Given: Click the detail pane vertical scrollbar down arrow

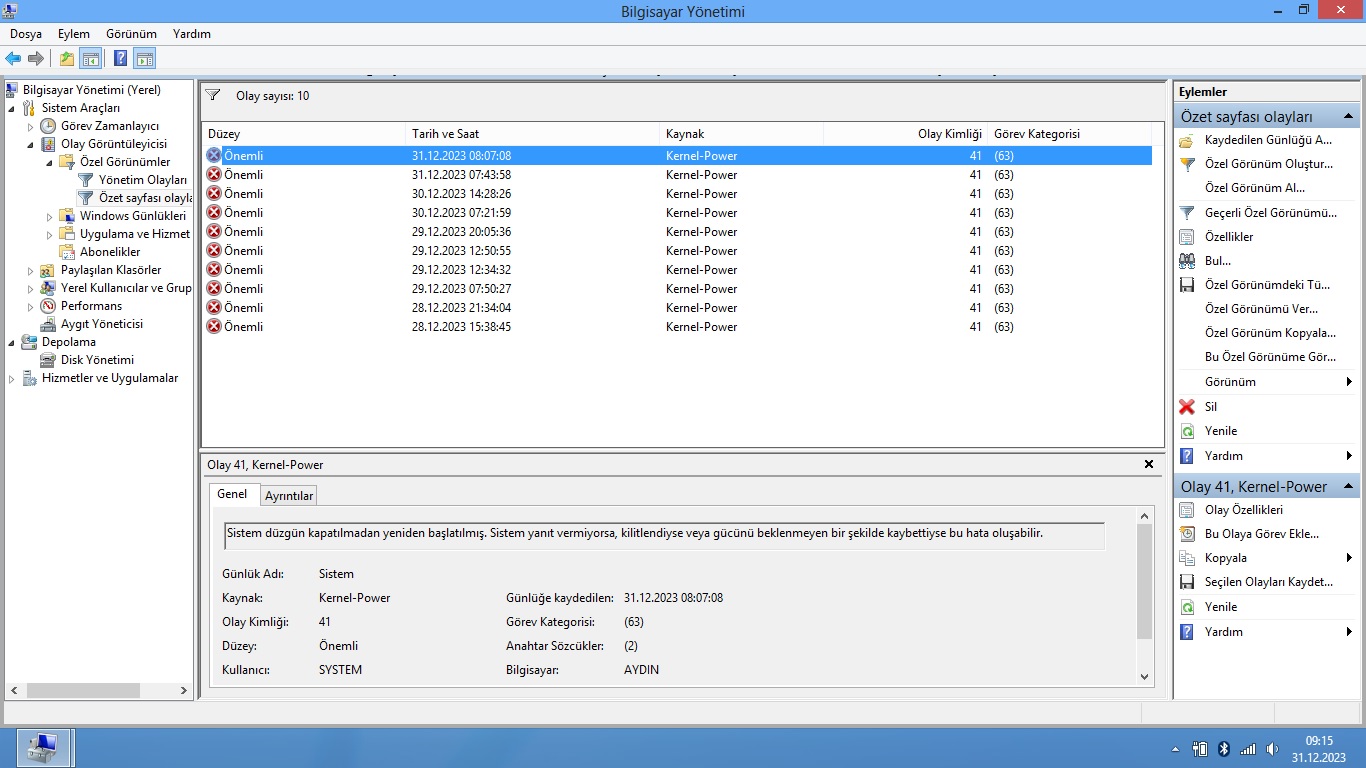Looking at the screenshot, I should (1146, 677).
